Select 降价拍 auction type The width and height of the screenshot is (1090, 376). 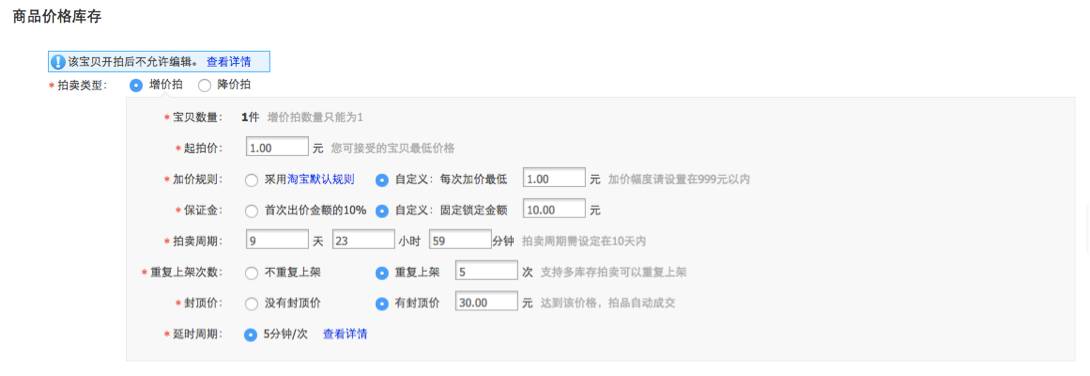(x=204, y=86)
